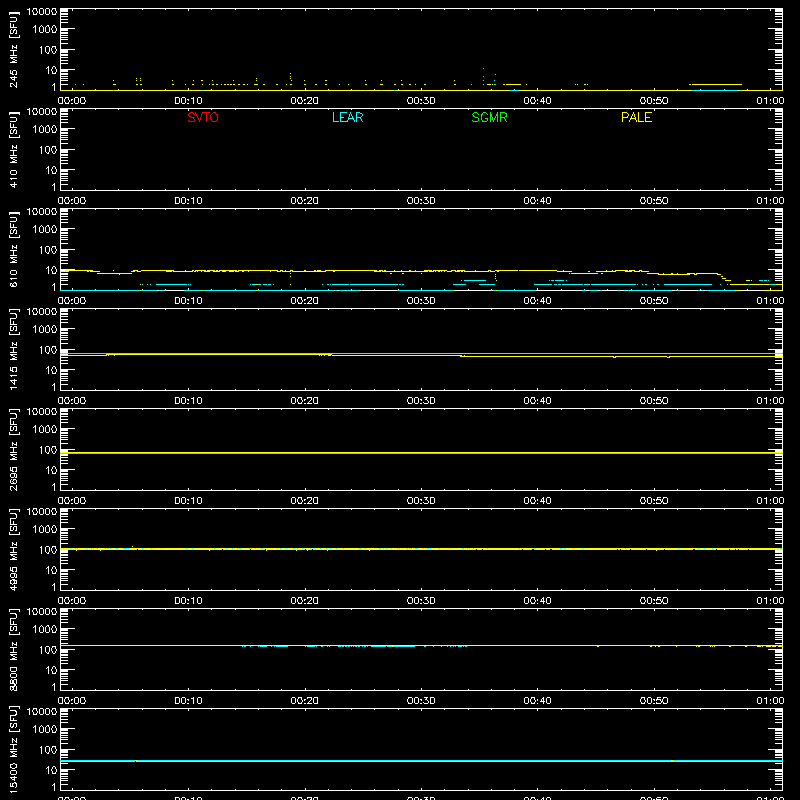The image size is (800, 800).
Task: Click the 2695 MHz [SFU] axis title
Action: 13,449
